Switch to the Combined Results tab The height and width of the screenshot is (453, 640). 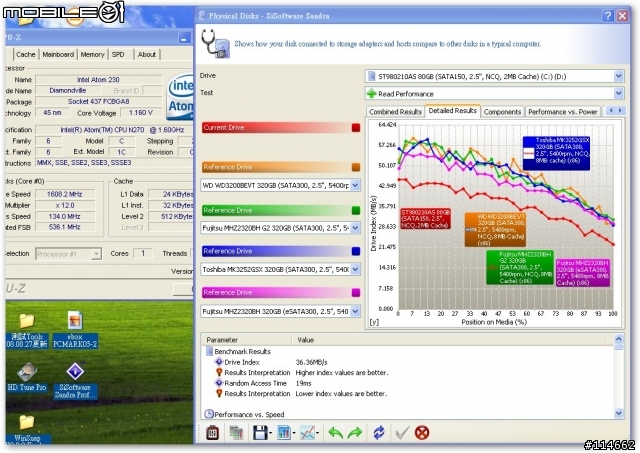coord(395,111)
